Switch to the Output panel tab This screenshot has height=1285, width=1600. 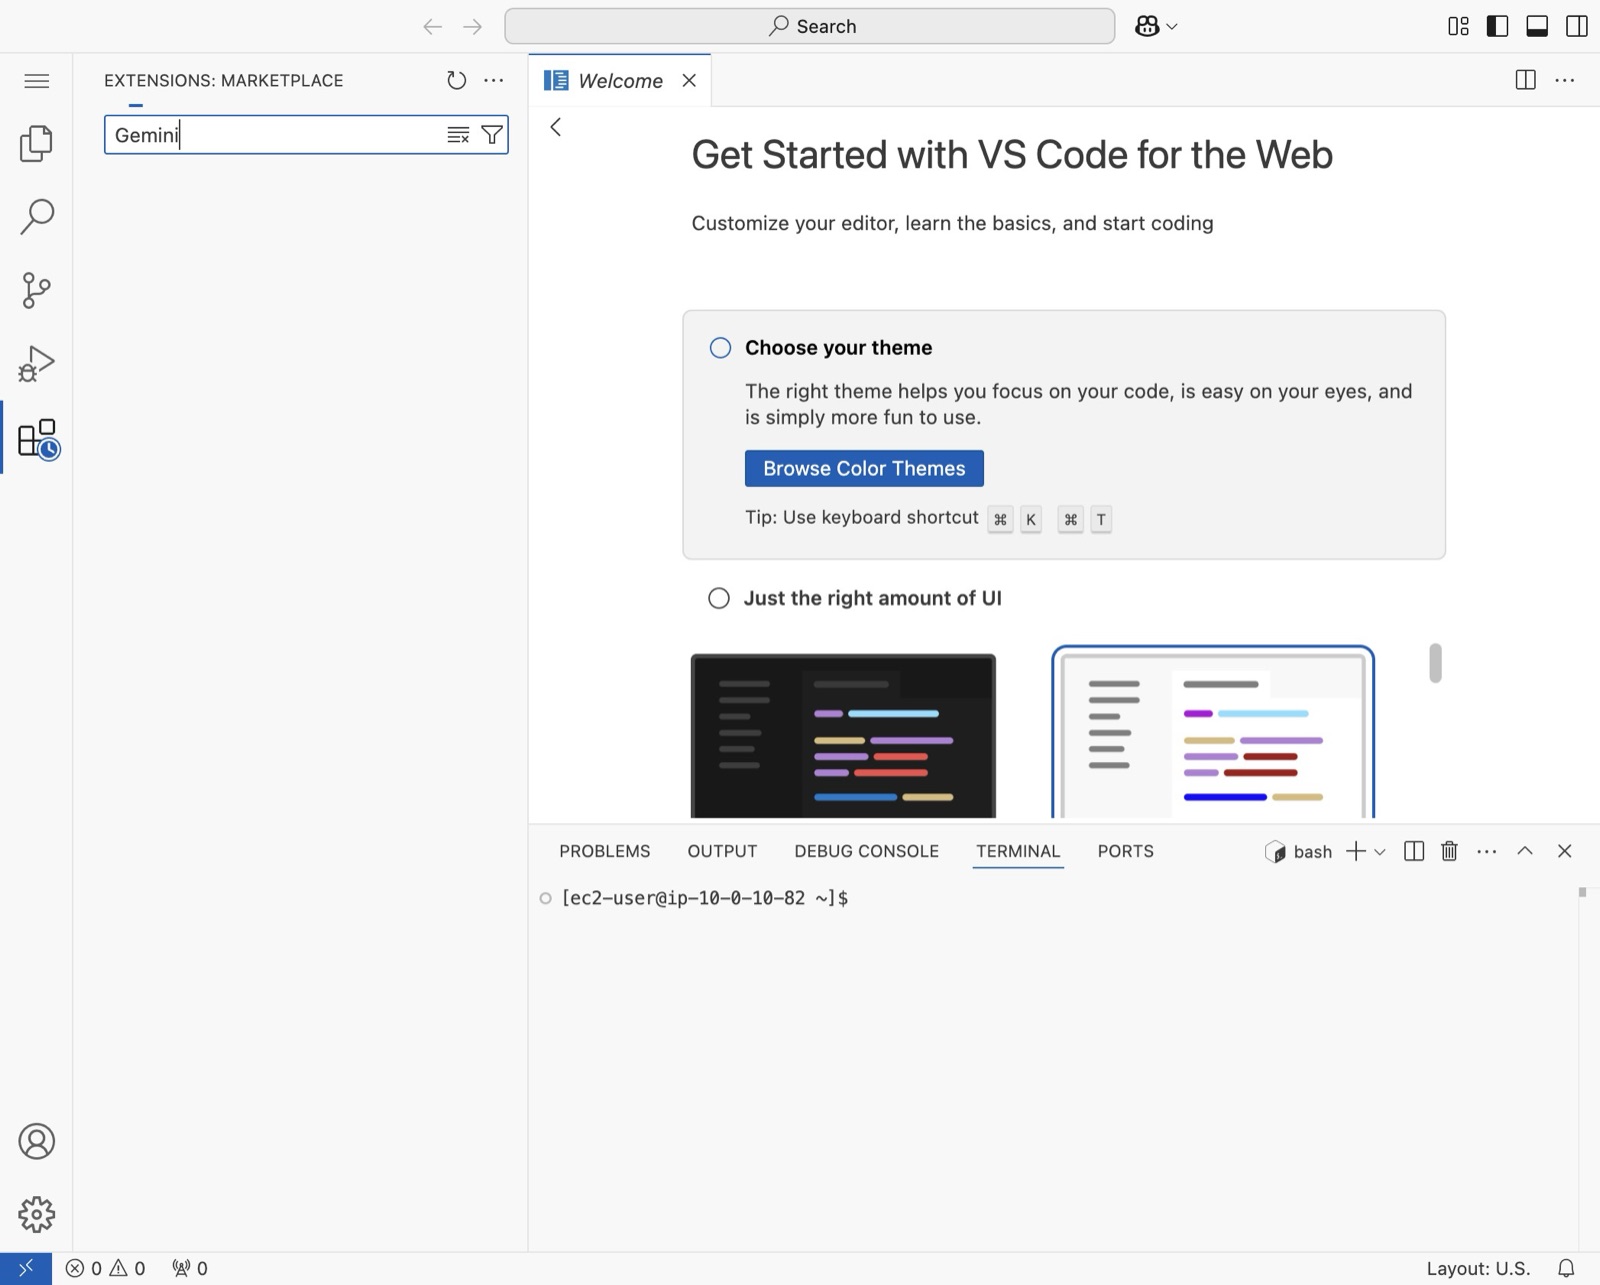(x=722, y=851)
